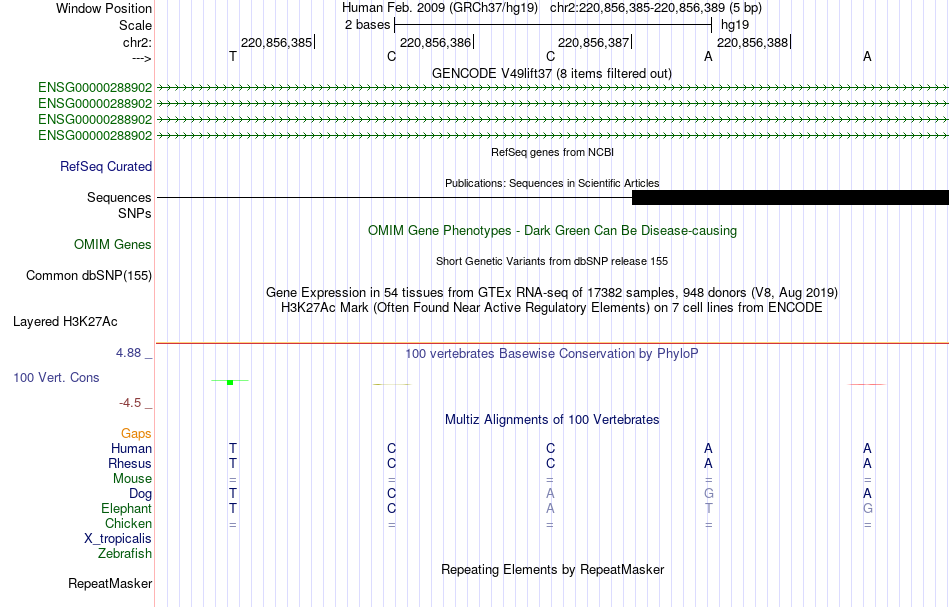Click the -4.5 PhyloP lower scale value

click(130, 403)
